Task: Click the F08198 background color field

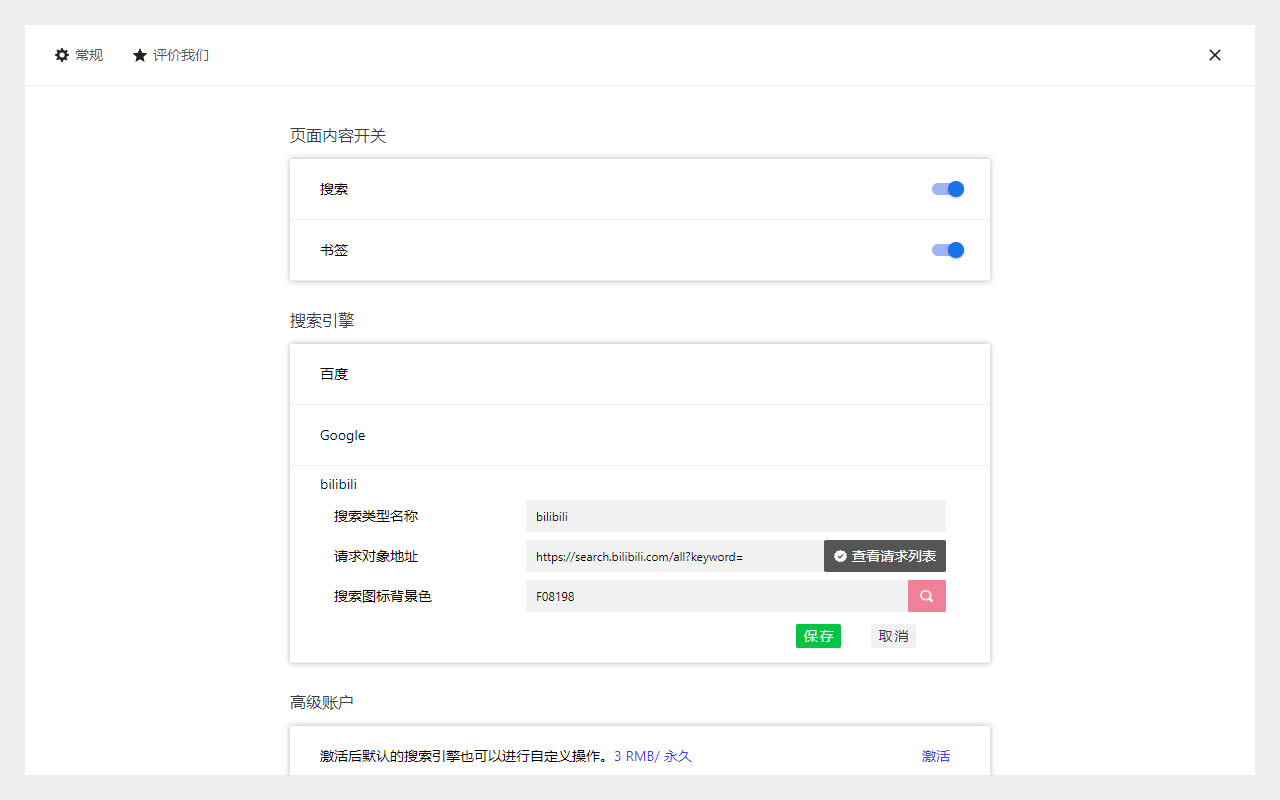Action: click(716, 595)
